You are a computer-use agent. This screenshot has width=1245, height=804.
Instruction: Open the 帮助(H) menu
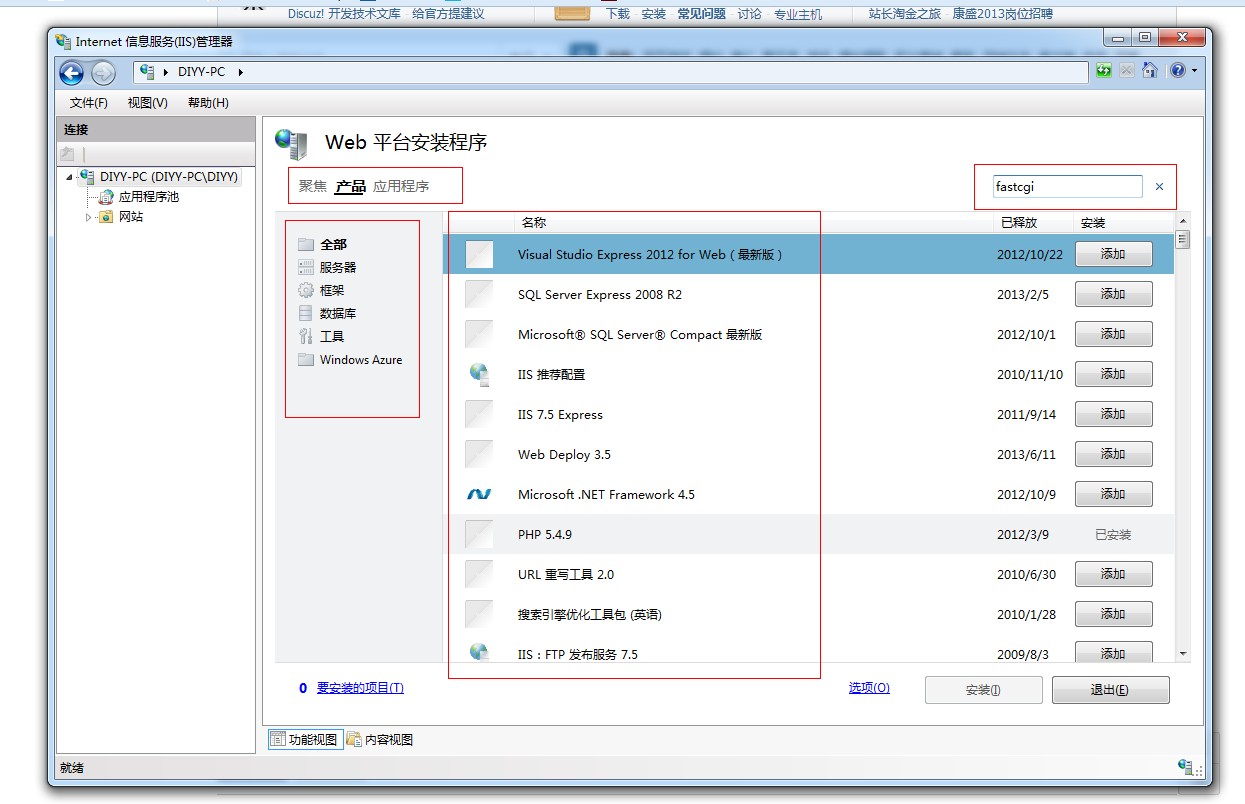point(208,103)
